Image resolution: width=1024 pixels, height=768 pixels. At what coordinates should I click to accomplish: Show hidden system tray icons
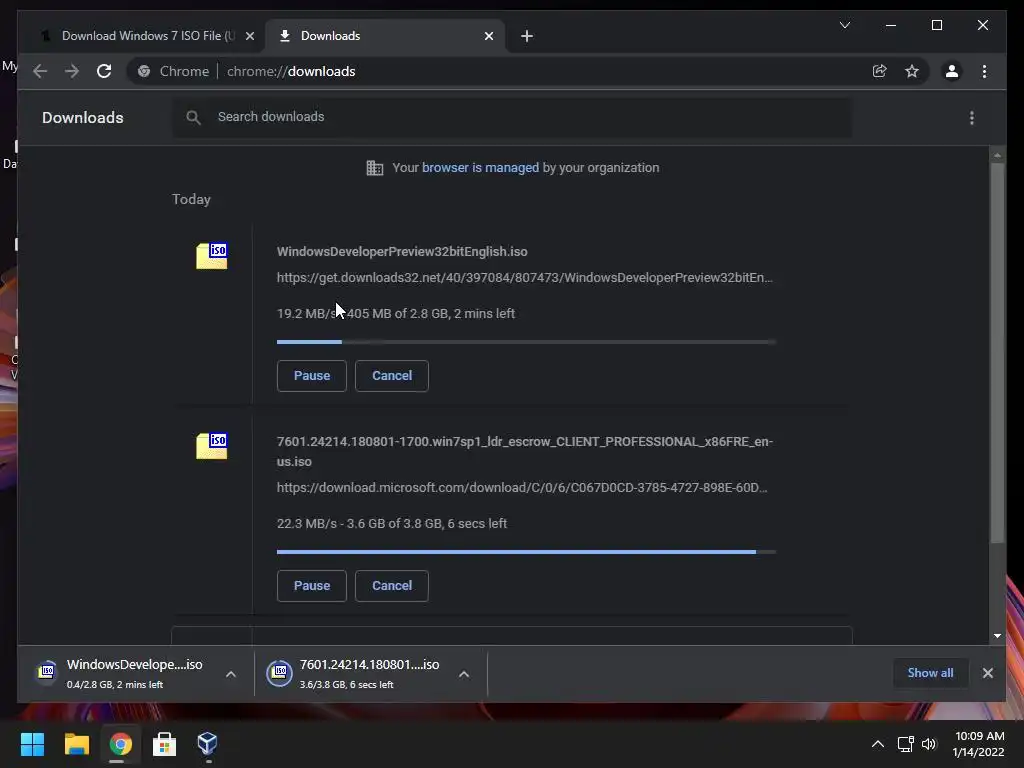pyautogui.click(x=878, y=744)
